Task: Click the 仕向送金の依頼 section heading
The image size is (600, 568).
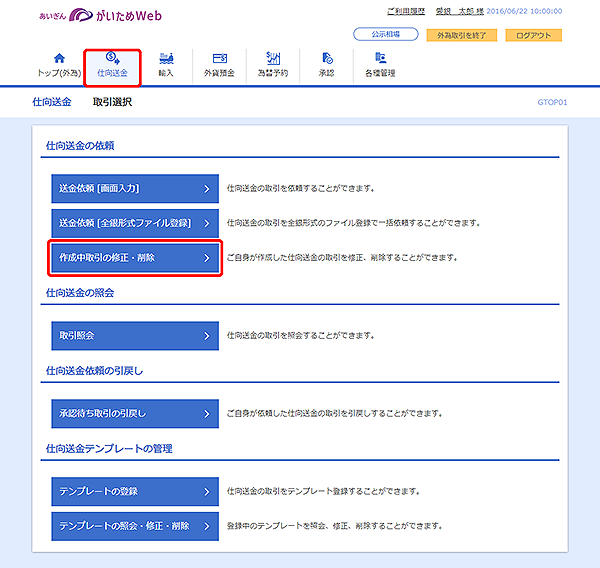Action: [x=80, y=145]
